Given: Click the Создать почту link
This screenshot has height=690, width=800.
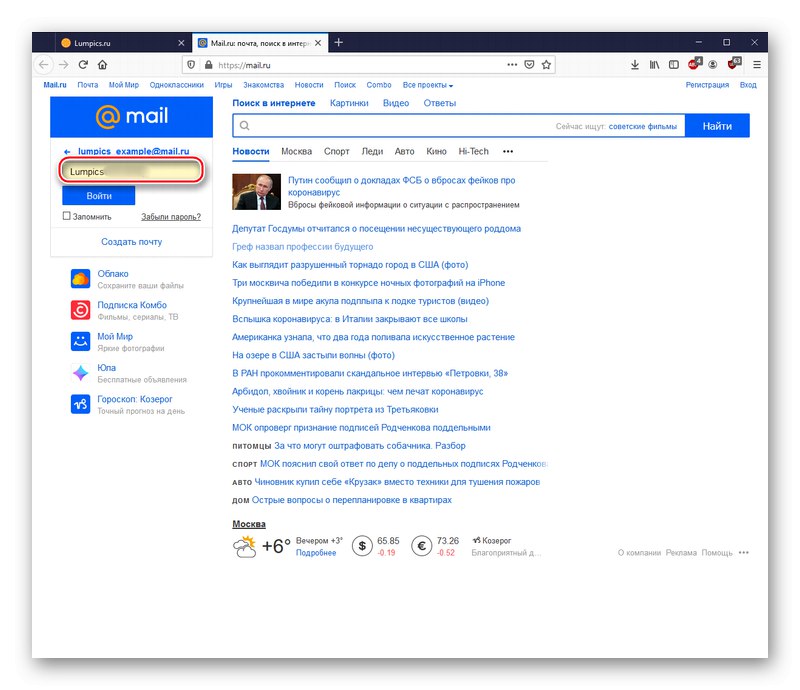Looking at the screenshot, I should pyautogui.click(x=132, y=242).
